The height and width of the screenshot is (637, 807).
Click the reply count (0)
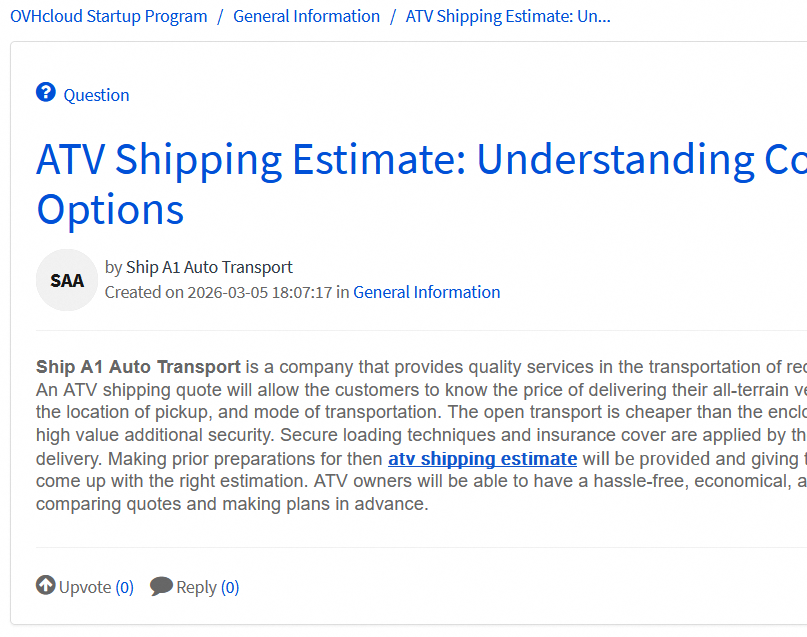(x=230, y=587)
